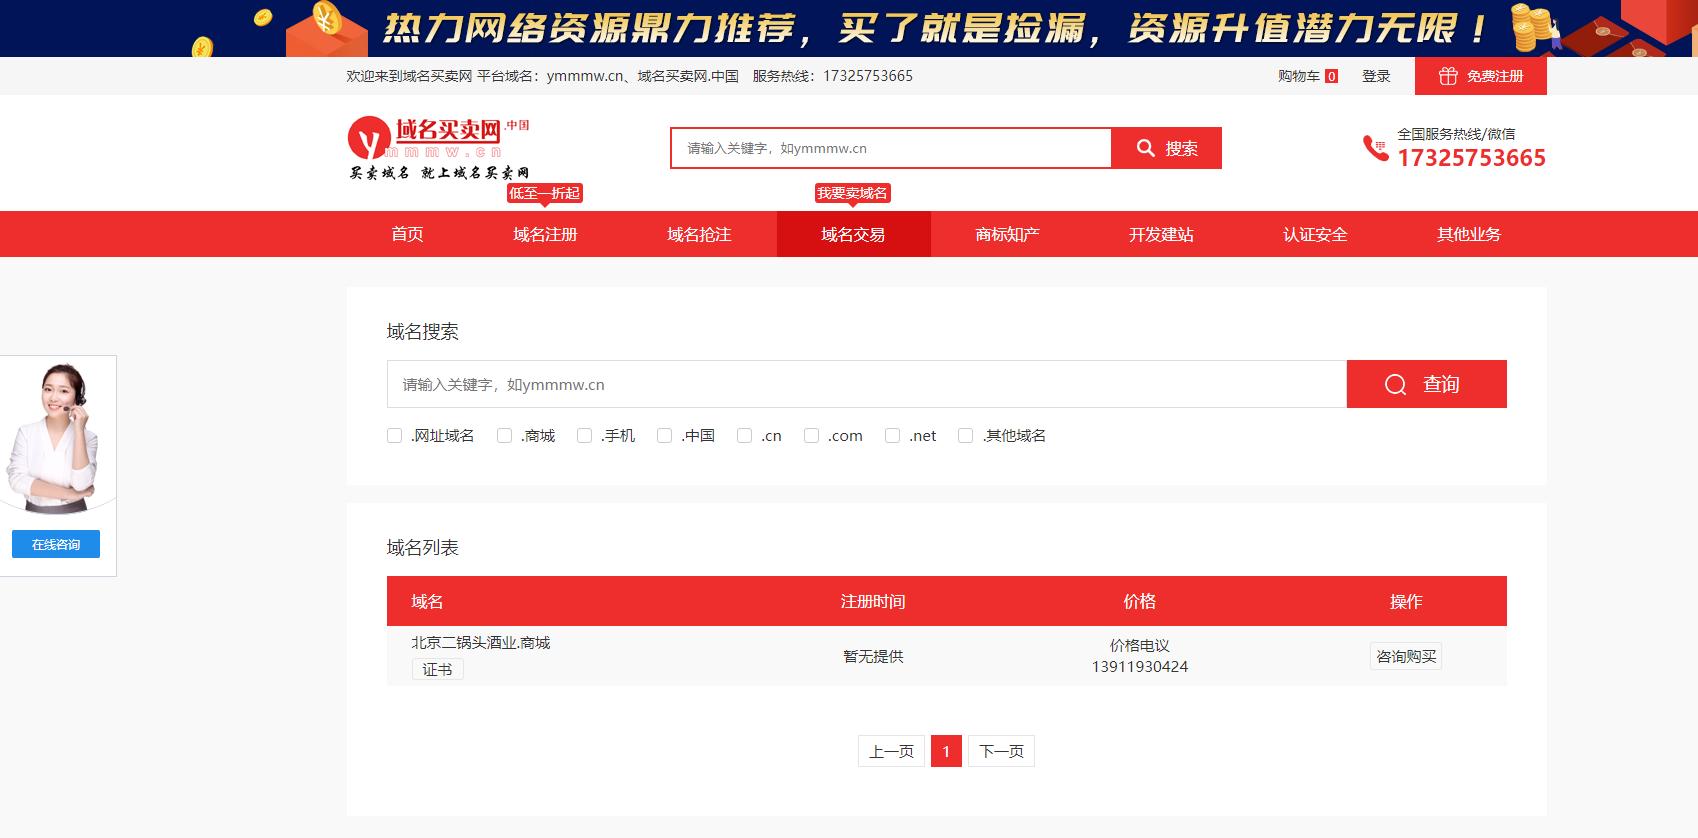Select the 域名交易 menu item
The height and width of the screenshot is (838, 1698).
tap(853, 234)
